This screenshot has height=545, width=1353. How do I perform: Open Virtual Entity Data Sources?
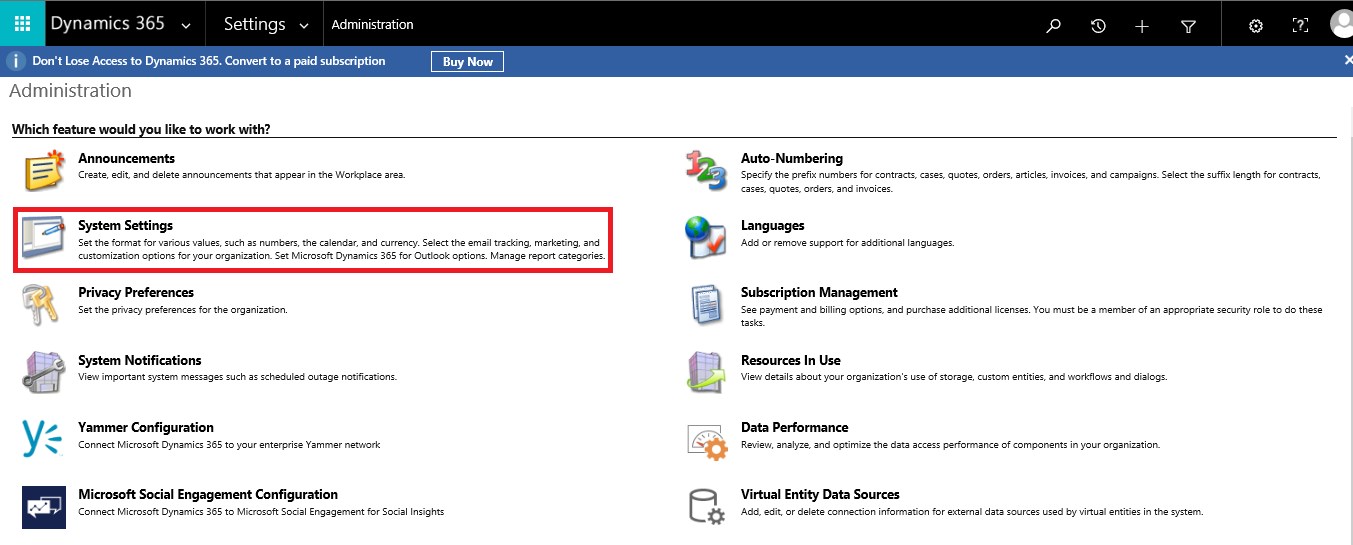820,494
